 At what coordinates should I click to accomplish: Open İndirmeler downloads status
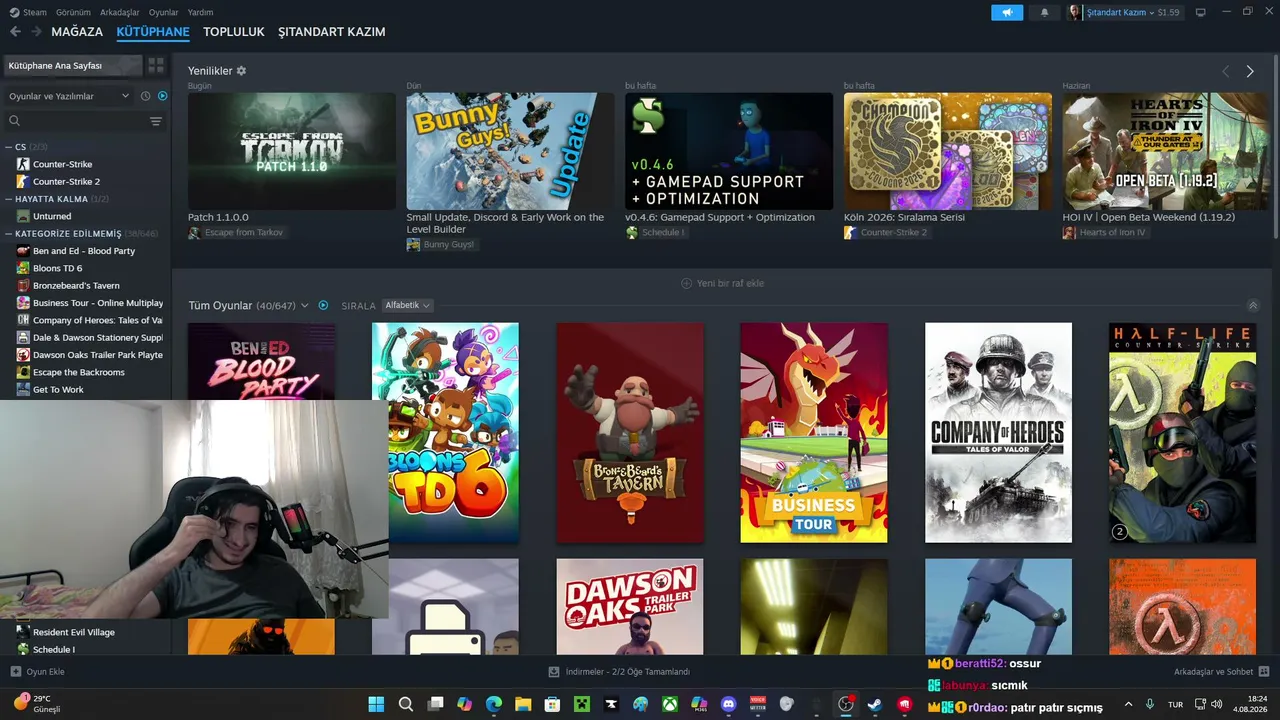(620, 672)
